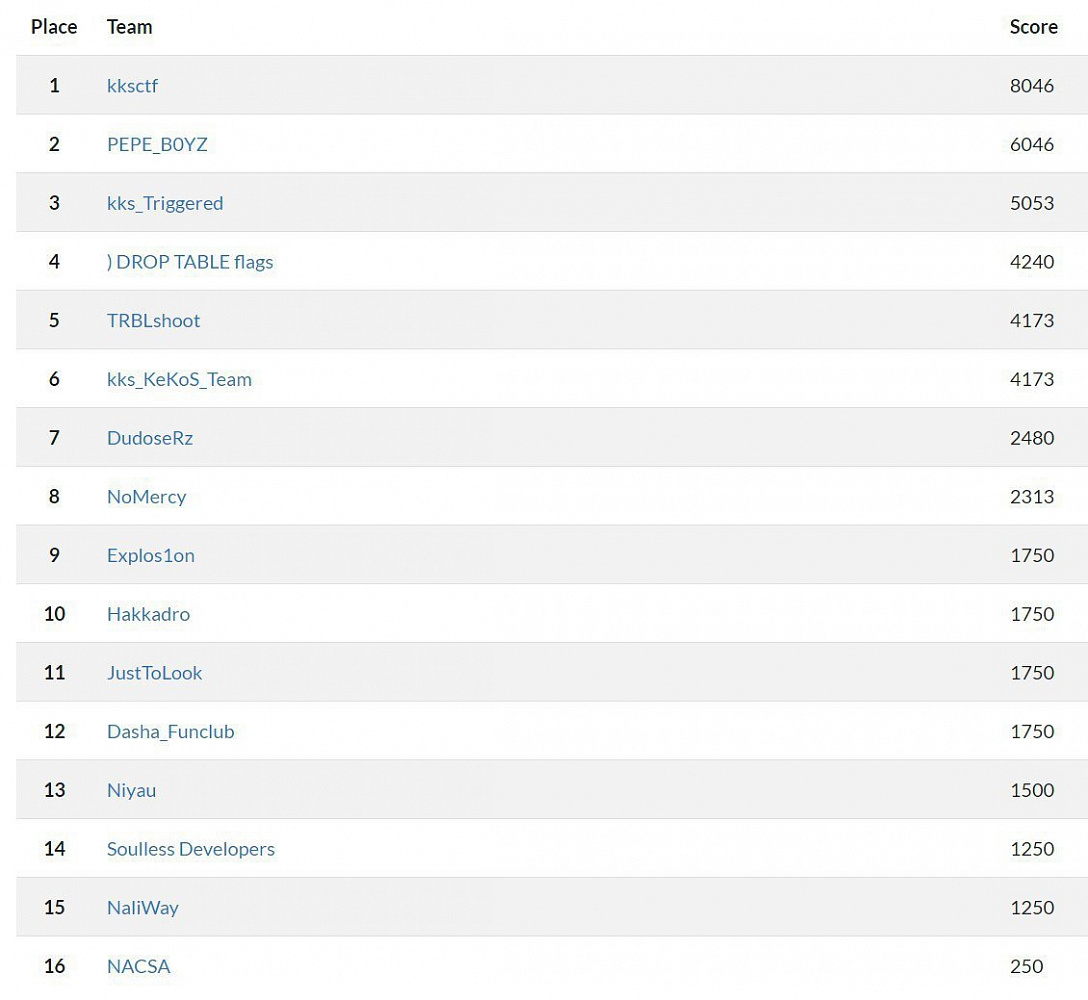This screenshot has width=1088, height=1000.
Task: Click the Place column header
Action: pyautogui.click(x=54, y=27)
